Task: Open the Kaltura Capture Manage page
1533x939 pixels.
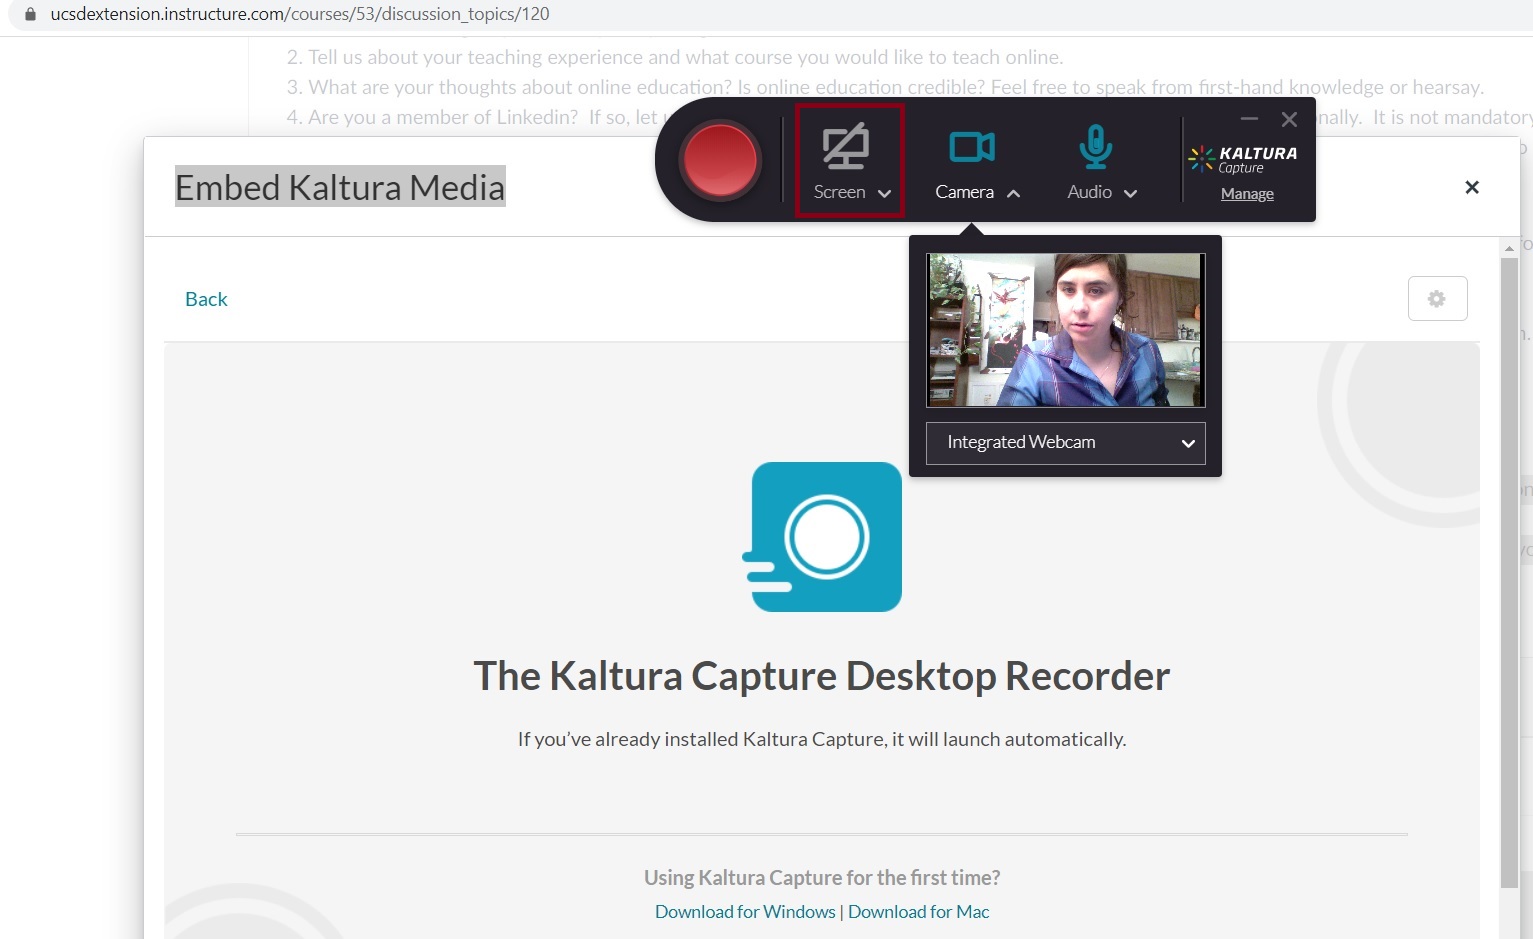Action: coord(1246,193)
